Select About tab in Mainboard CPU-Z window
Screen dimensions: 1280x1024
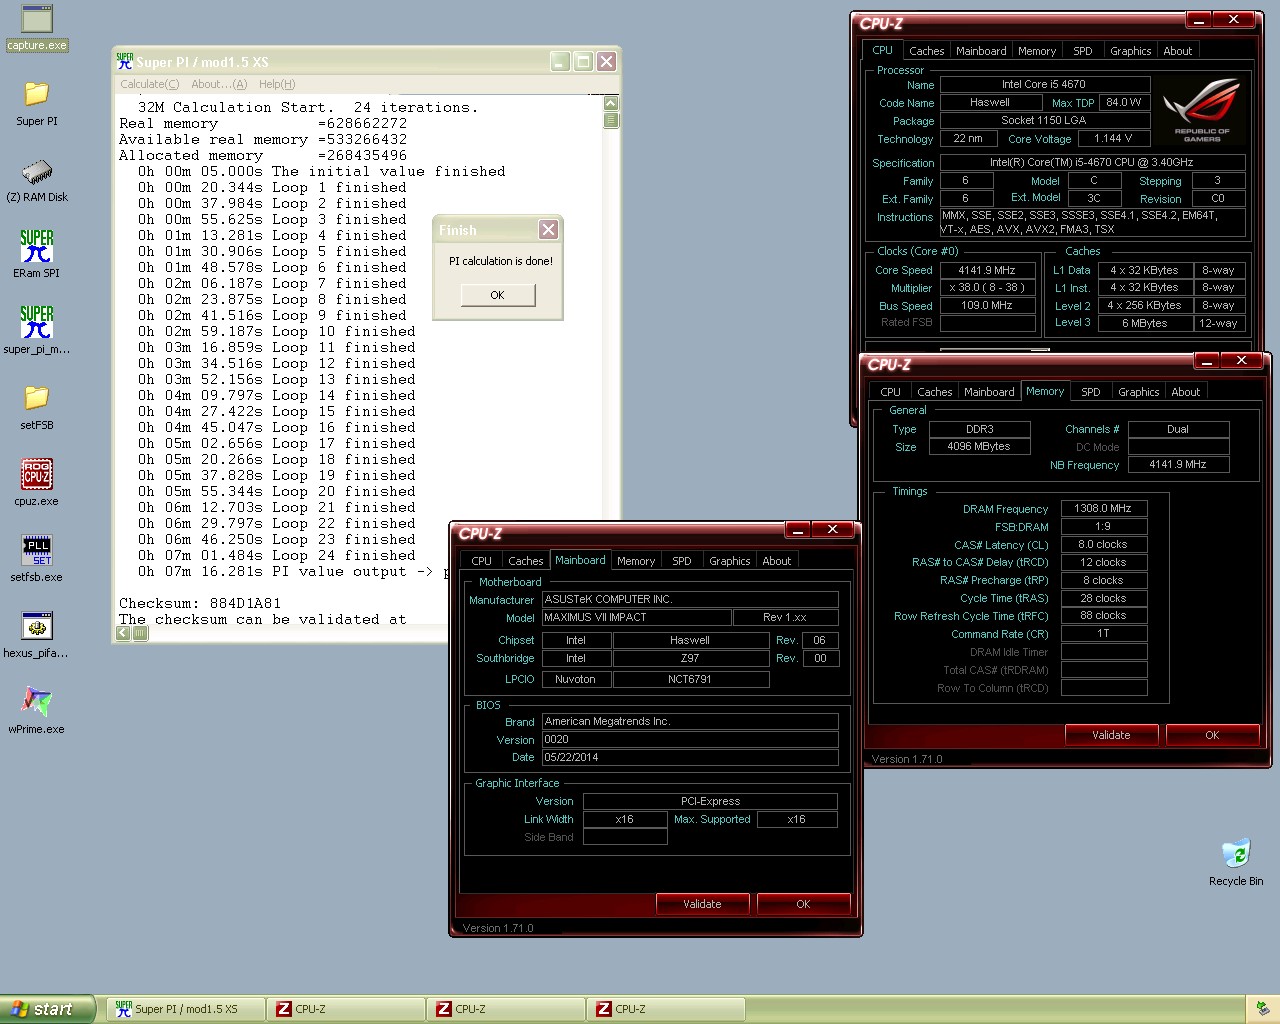click(777, 561)
